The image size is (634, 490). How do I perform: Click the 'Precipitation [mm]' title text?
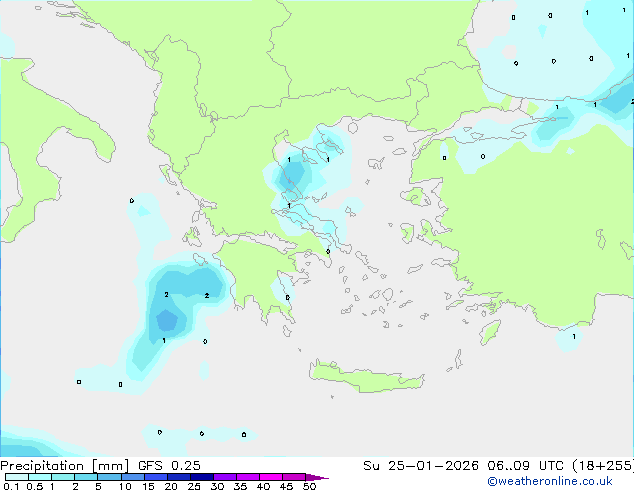click(64, 466)
